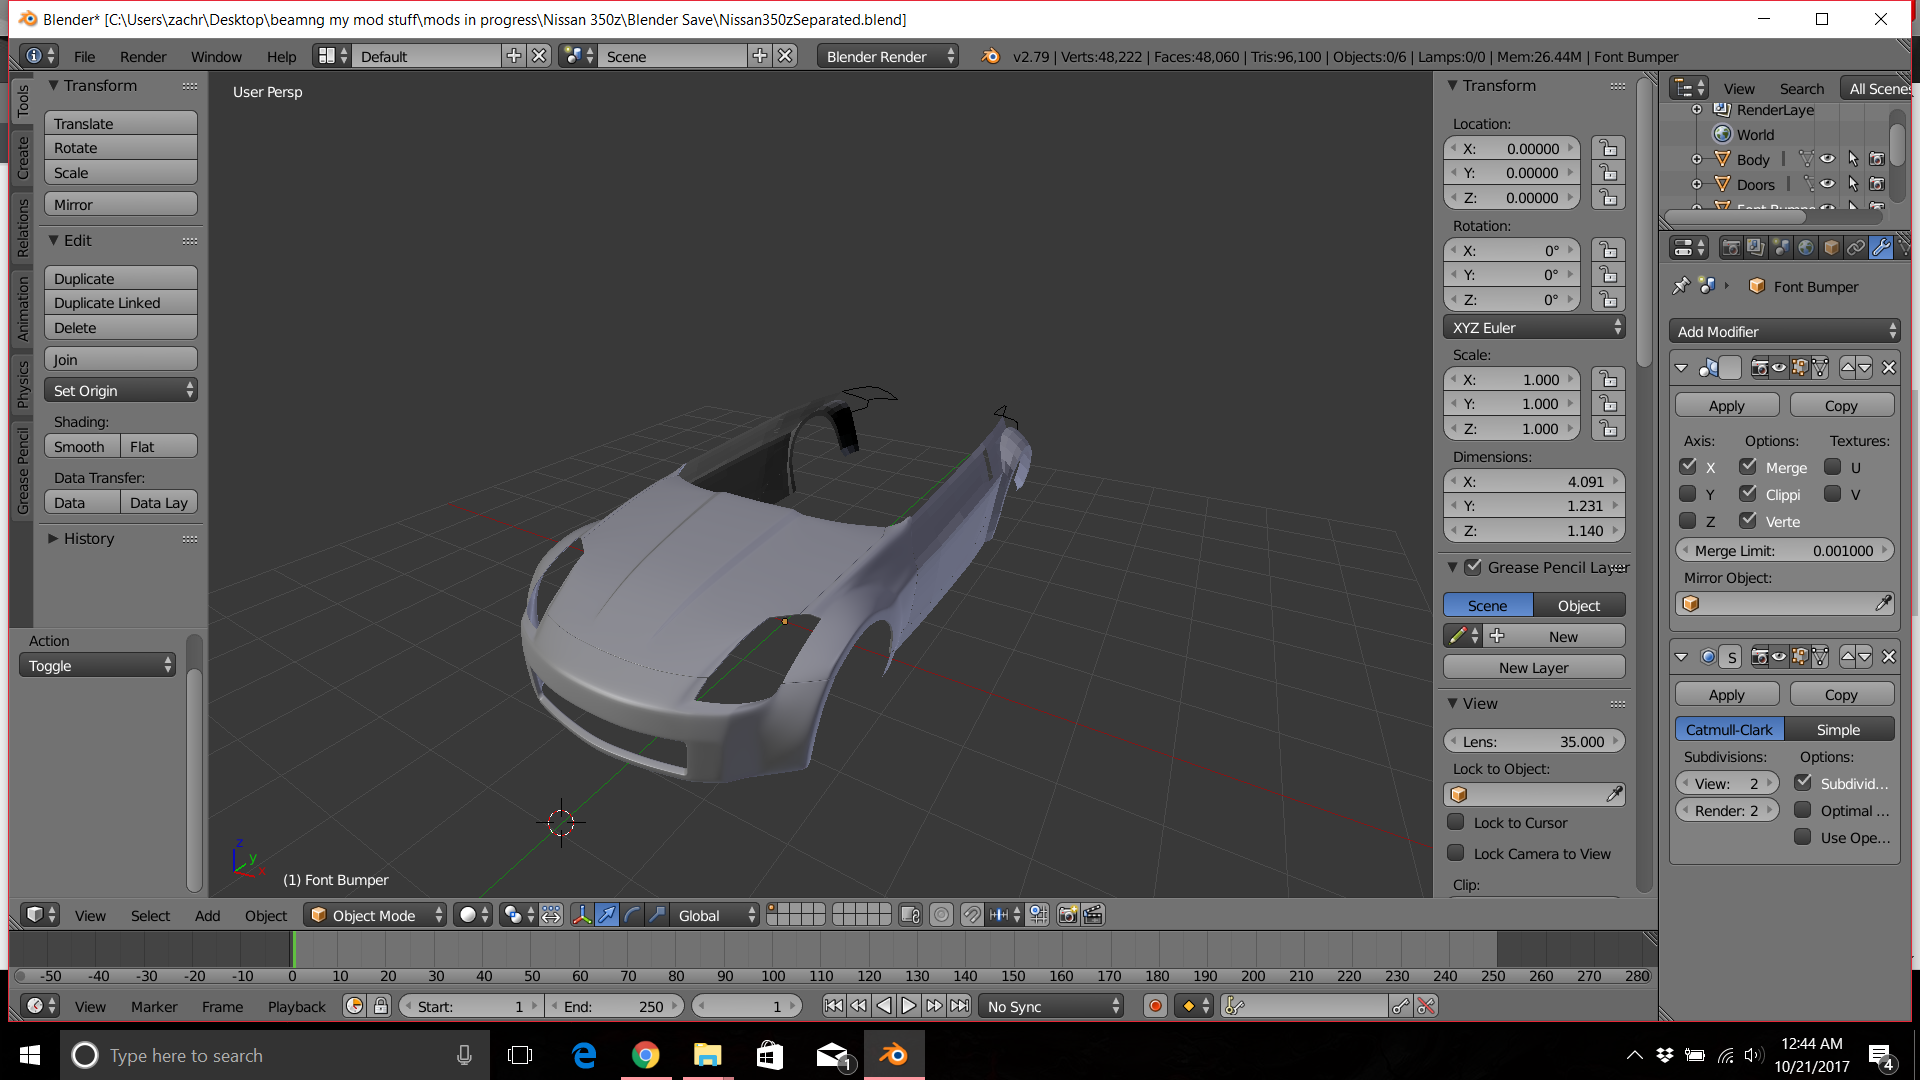Toggle proportional editing circle icon

click(941, 915)
